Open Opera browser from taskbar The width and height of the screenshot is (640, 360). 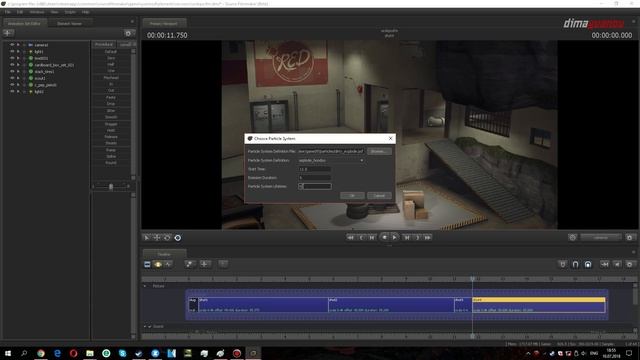coord(73,353)
